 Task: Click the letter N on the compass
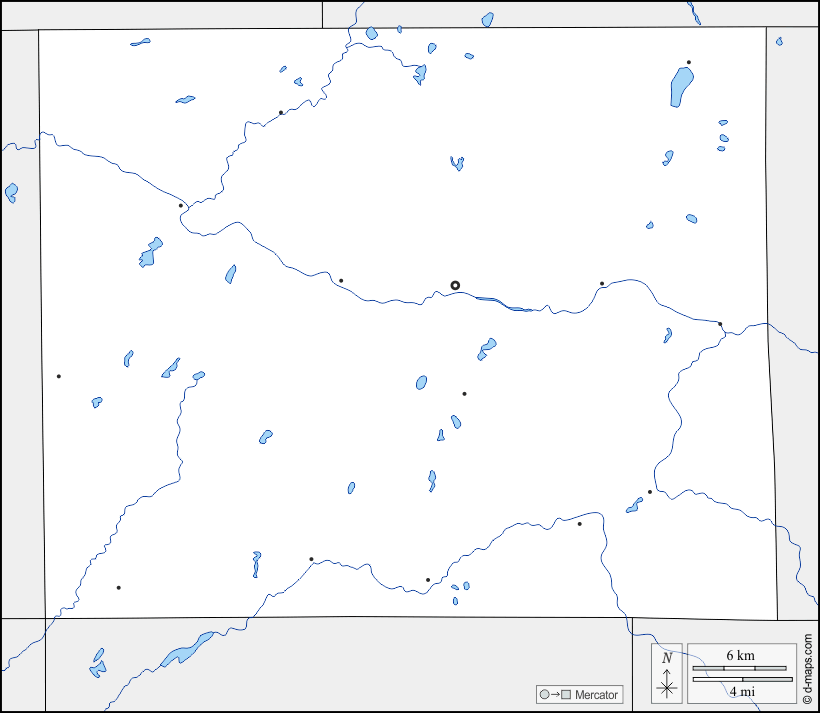coord(667,658)
